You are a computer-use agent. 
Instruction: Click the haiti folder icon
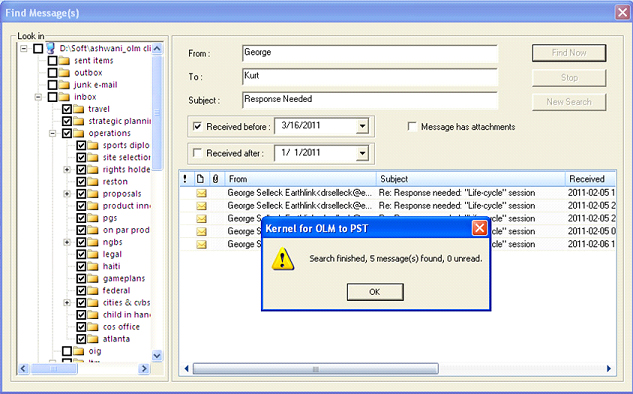pos(93,267)
